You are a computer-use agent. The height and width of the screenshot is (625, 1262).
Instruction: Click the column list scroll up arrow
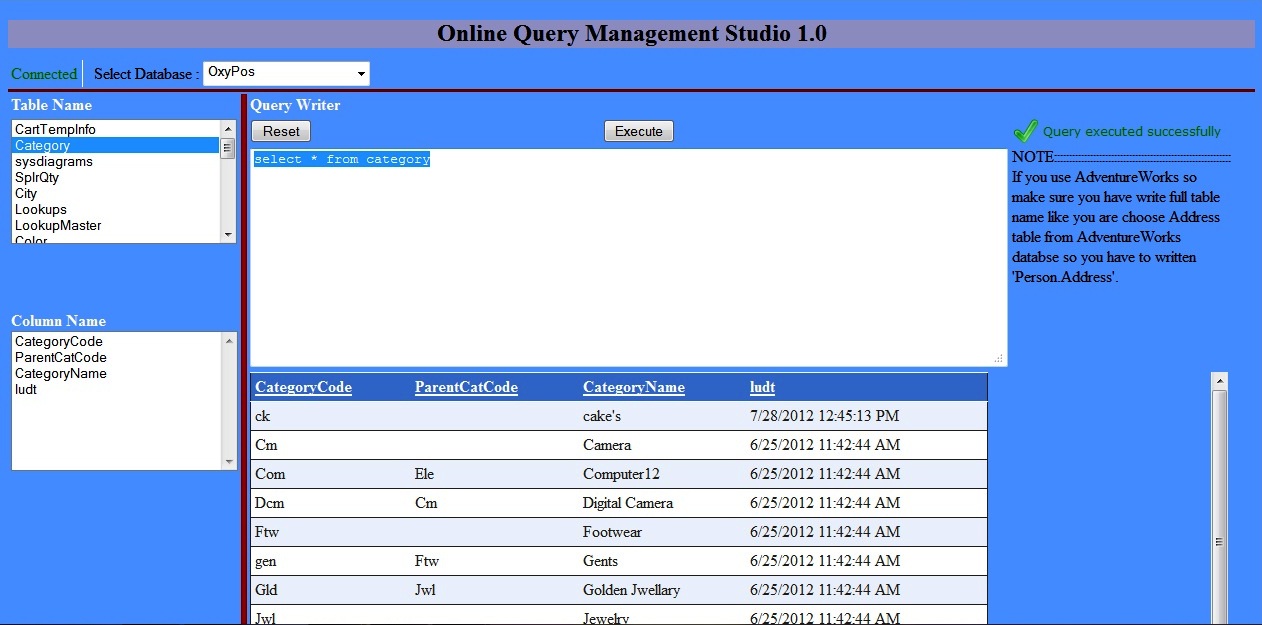point(229,341)
